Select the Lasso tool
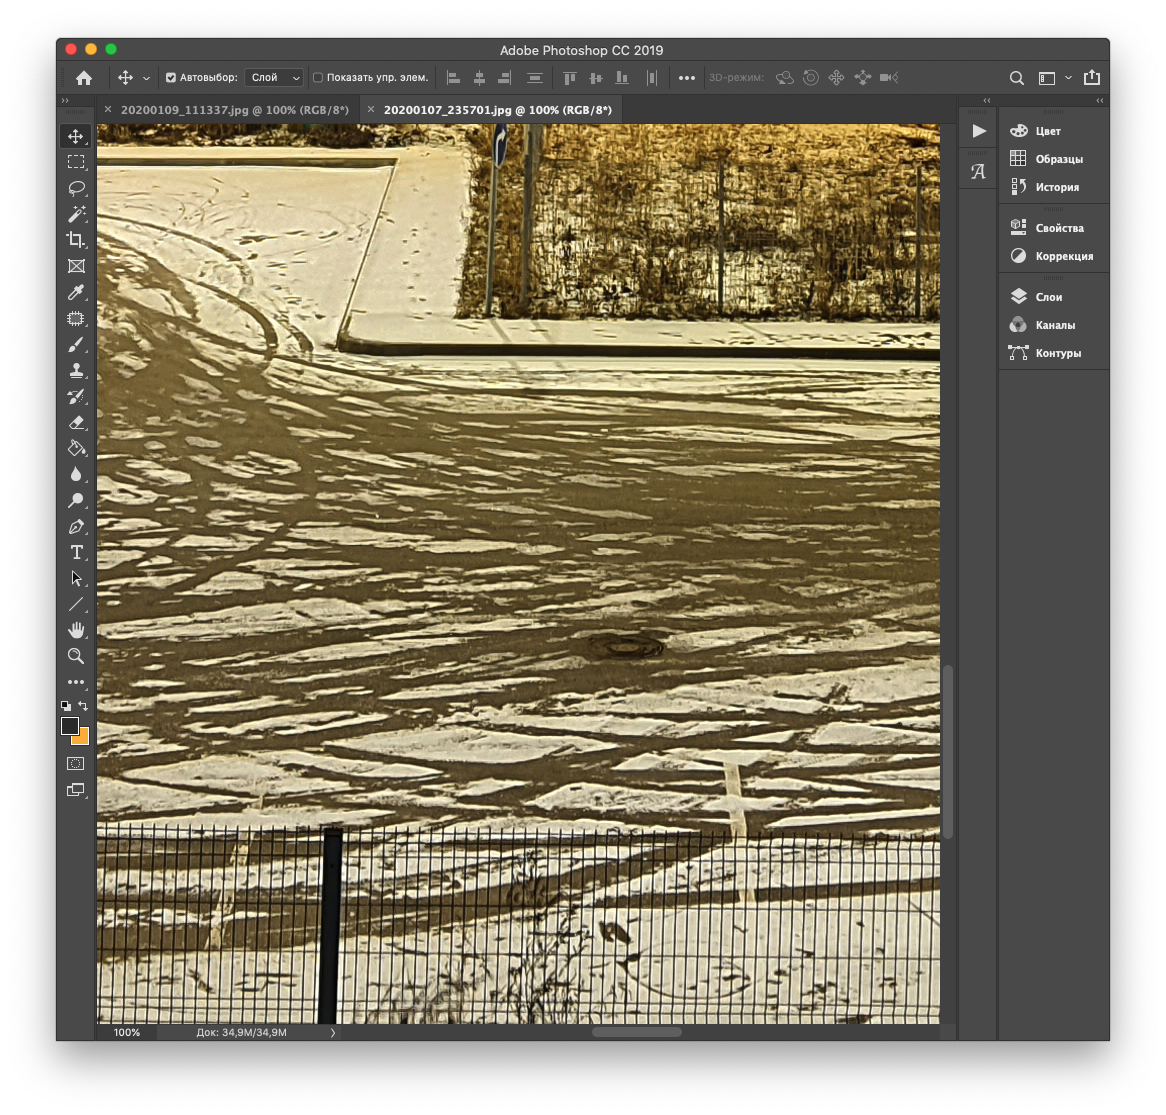Viewport: 1166px width, 1115px height. [76, 188]
